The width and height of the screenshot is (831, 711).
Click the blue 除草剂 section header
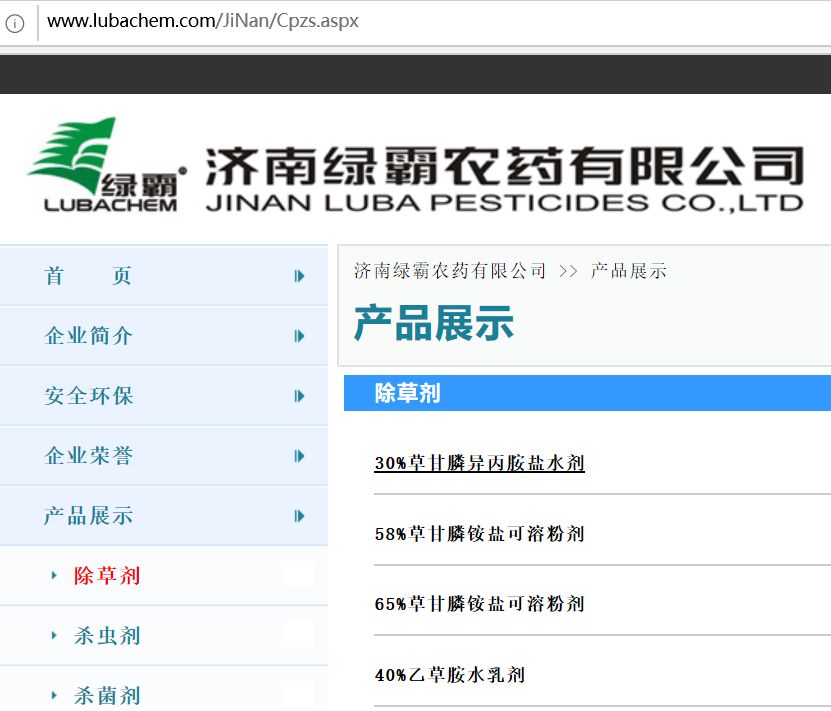click(x=587, y=393)
